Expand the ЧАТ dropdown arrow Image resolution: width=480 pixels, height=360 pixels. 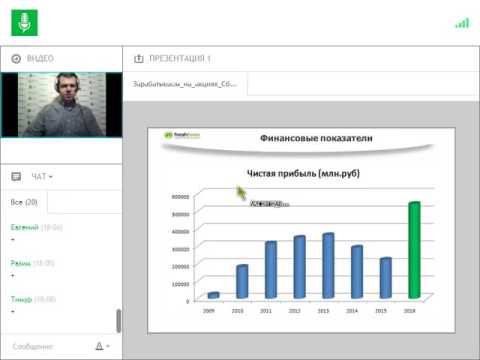51,177
